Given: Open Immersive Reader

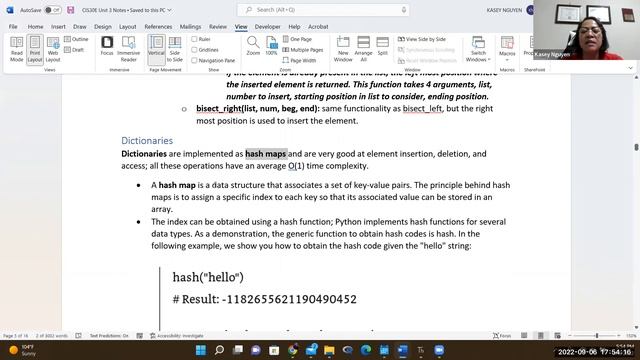Looking at the screenshot, I should [129, 49].
